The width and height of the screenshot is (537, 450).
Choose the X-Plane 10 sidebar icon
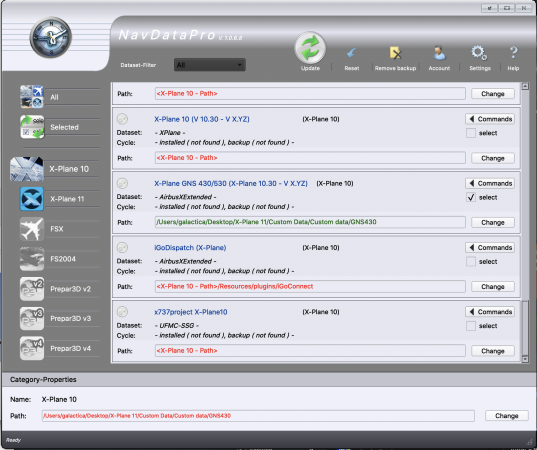coord(27,169)
